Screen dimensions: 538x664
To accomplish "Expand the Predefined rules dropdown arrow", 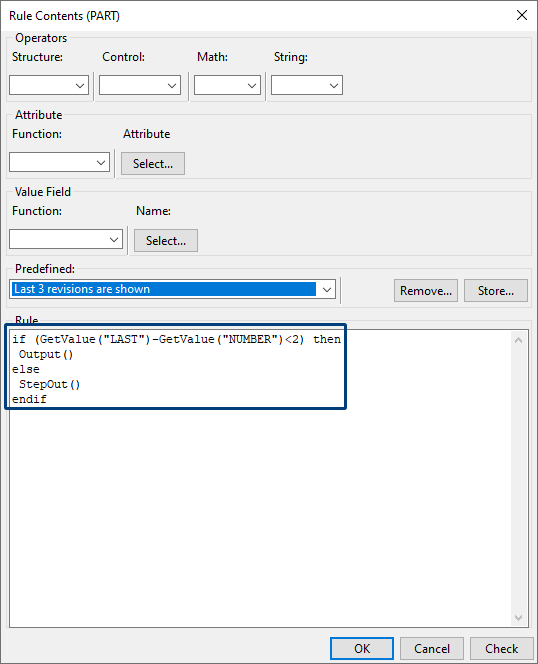I will pyautogui.click(x=327, y=290).
